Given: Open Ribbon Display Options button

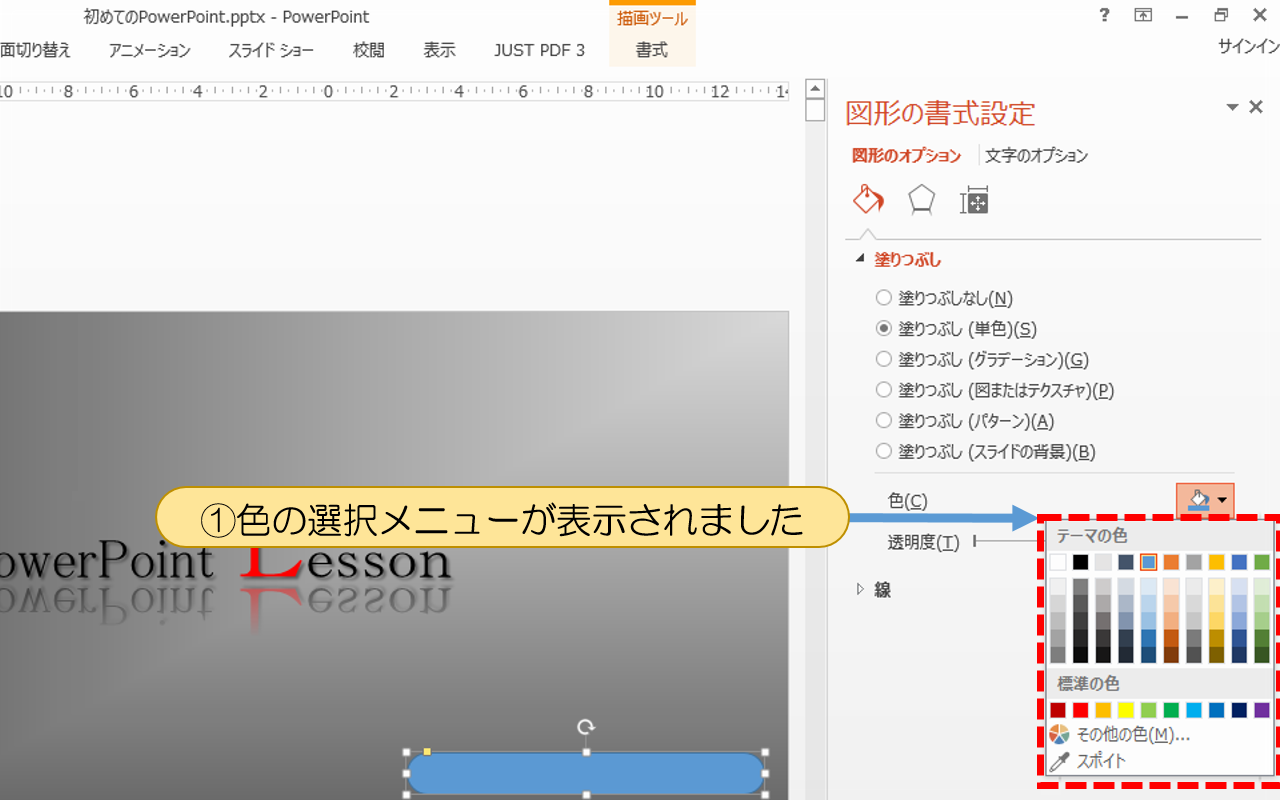Looking at the screenshot, I should click(1143, 15).
